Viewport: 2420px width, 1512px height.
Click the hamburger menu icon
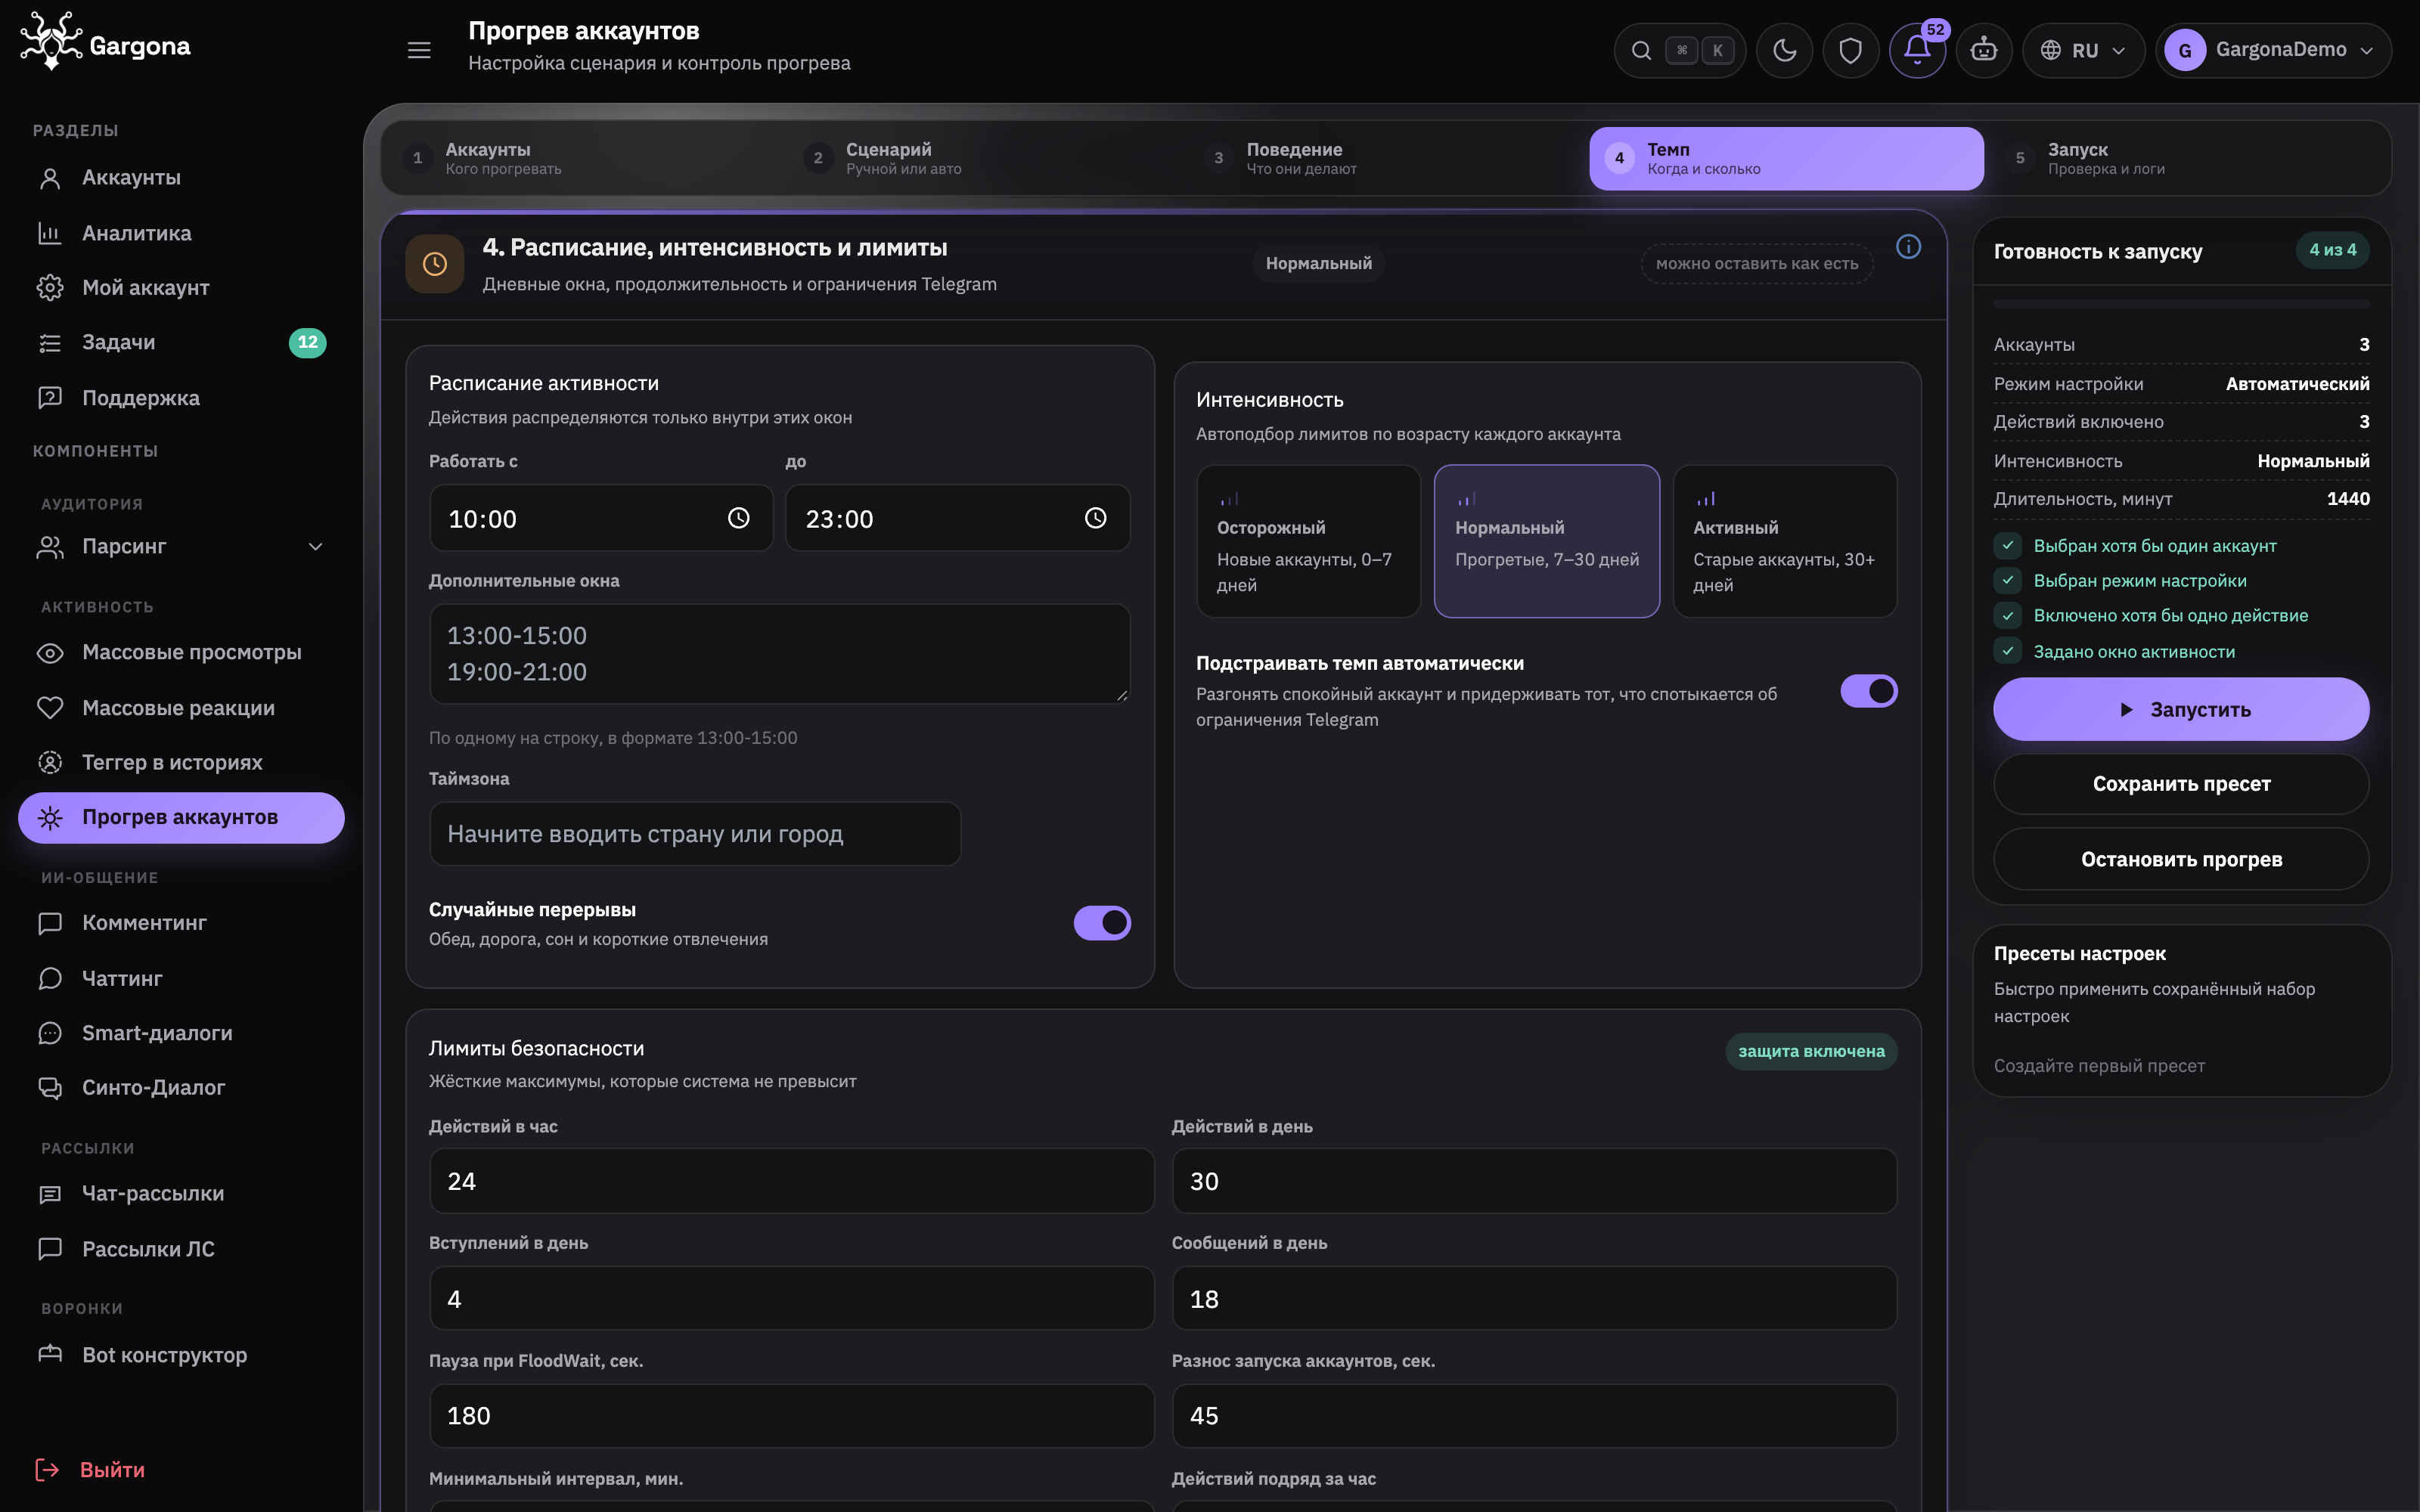419,50
